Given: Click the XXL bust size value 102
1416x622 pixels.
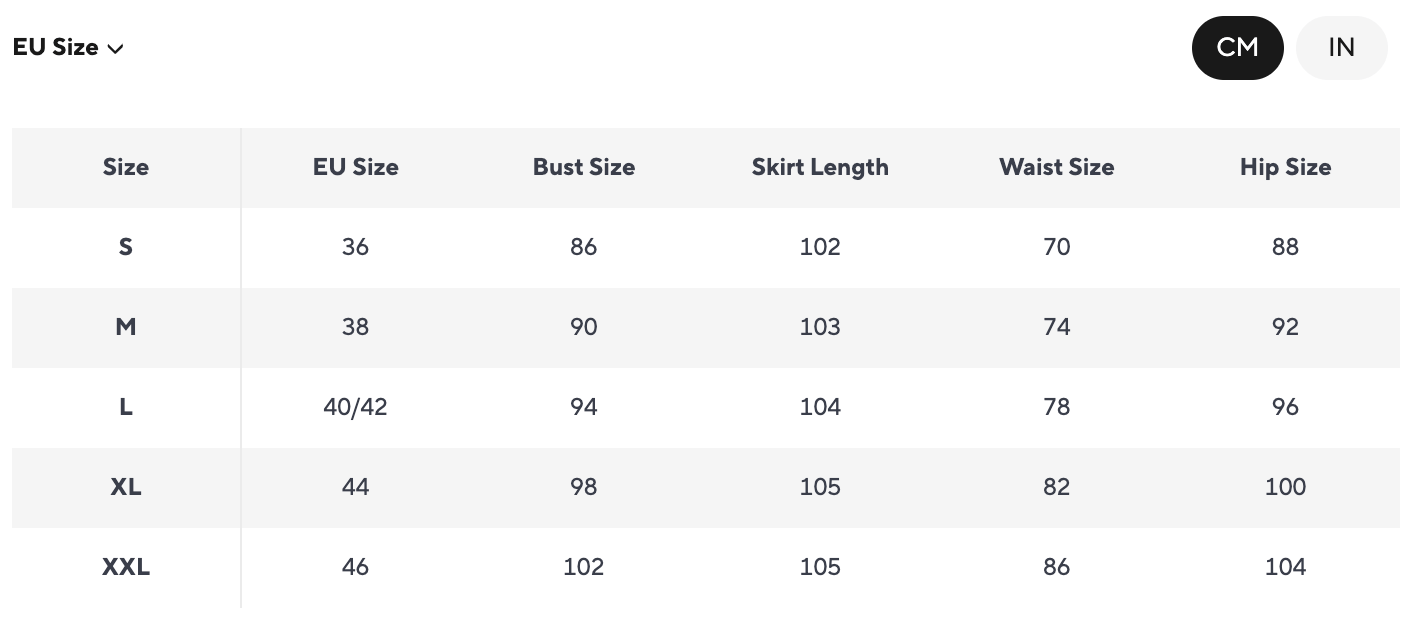Looking at the screenshot, I should point(584,567).
